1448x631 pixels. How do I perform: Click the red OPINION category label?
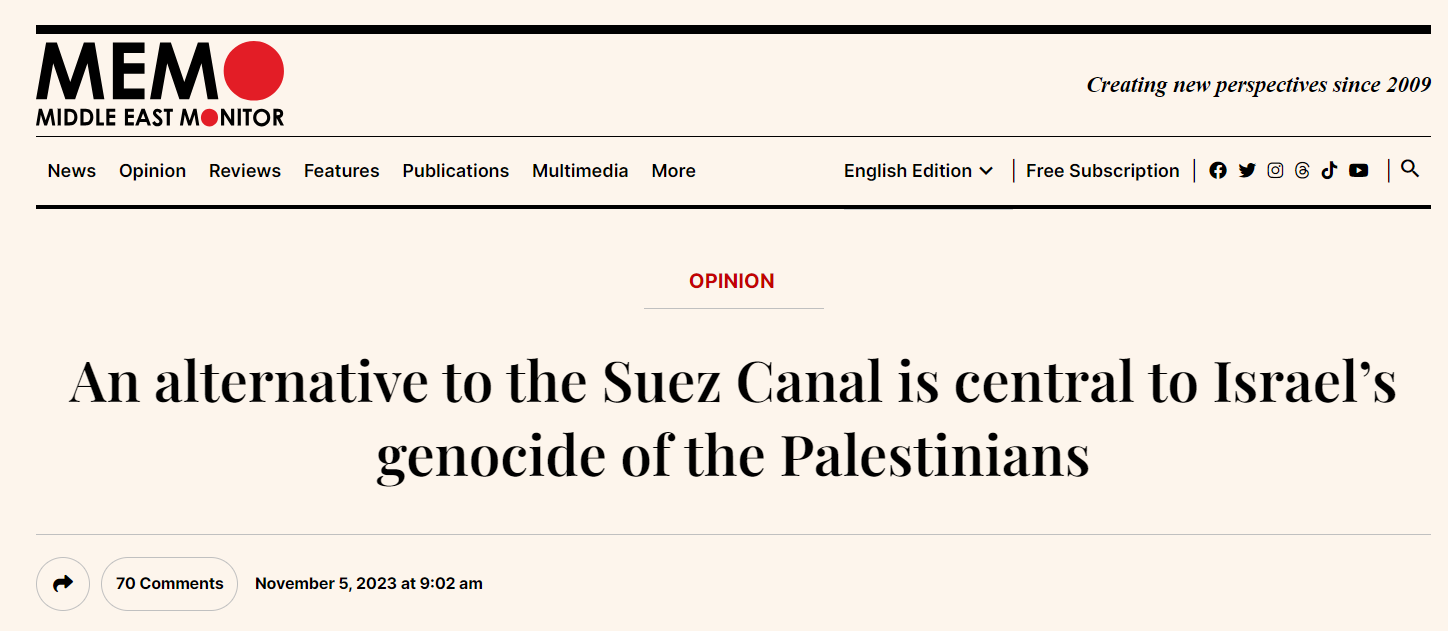tap(732, 281)
